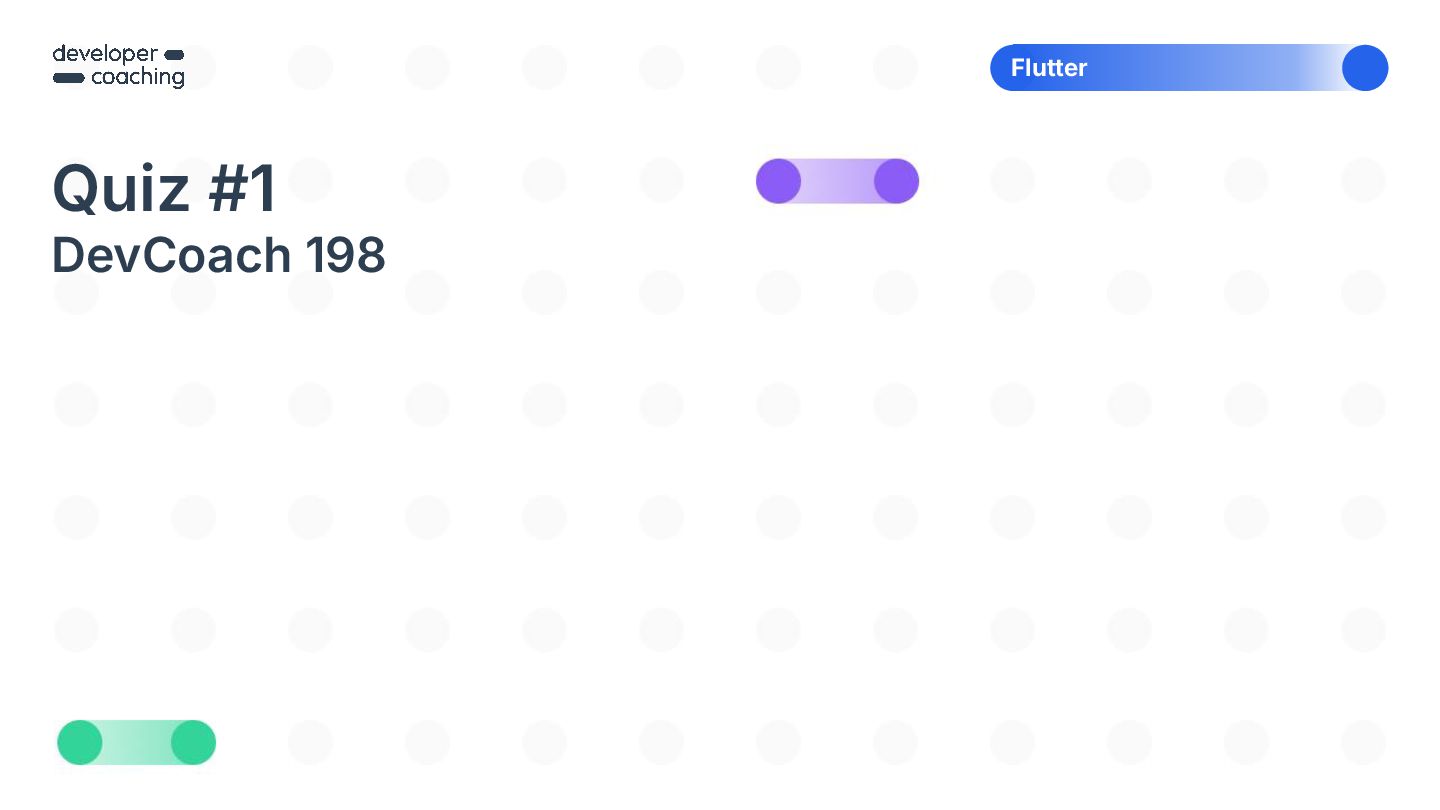The image size is (1440, 810).
Task: Click the word 'coaching' in logo
Action: pos(138,78)
